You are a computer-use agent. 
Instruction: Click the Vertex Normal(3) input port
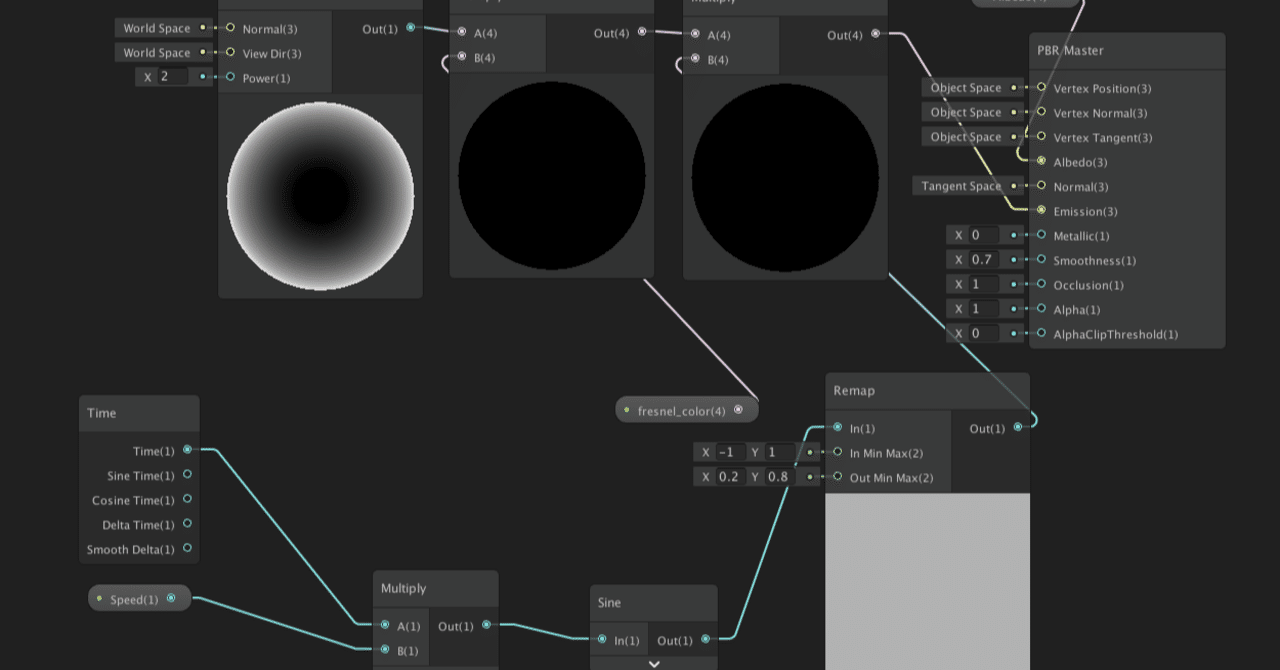pyautogui.click(x=1041, y=113)
